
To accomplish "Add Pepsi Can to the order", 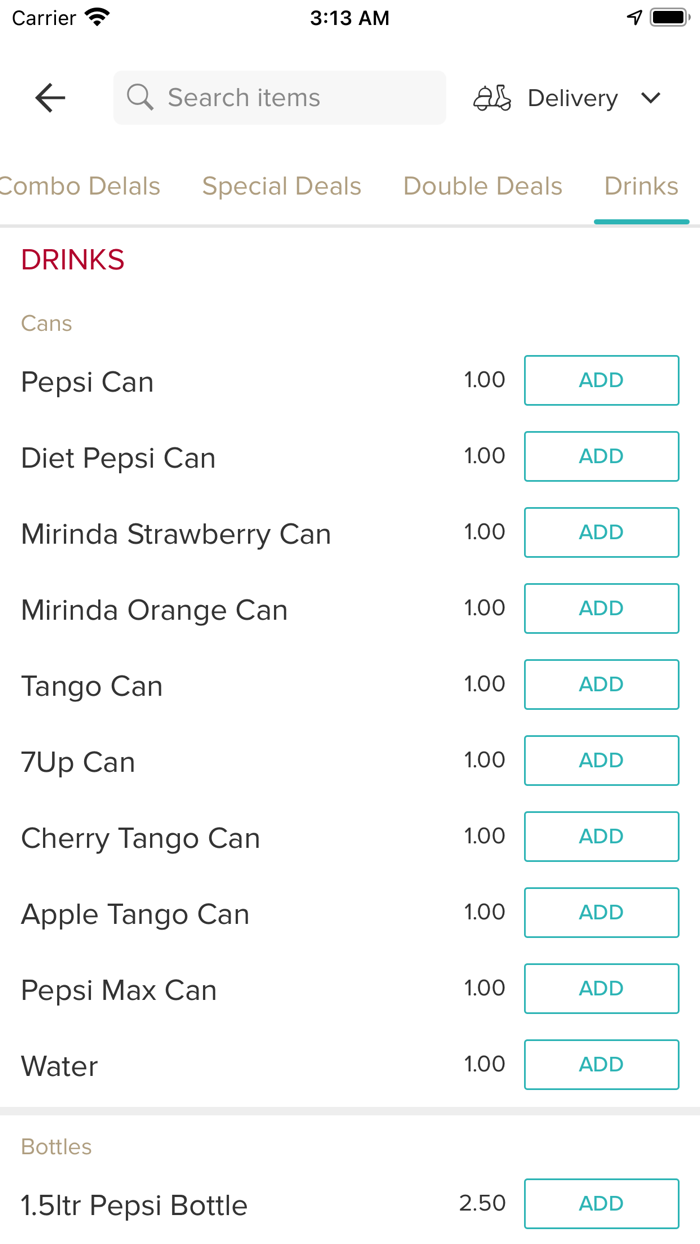I will (601, 380).
